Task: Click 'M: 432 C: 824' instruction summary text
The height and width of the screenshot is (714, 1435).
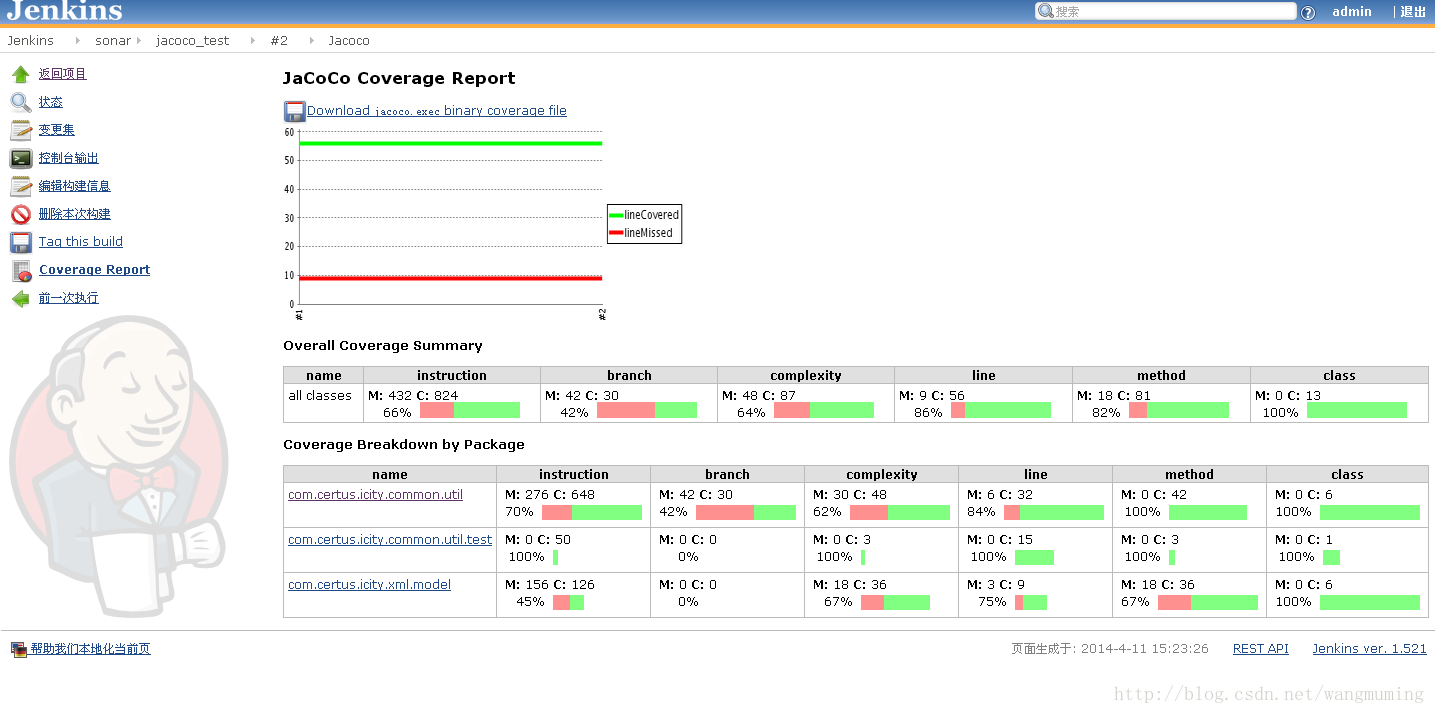Action: click(413, 396)
